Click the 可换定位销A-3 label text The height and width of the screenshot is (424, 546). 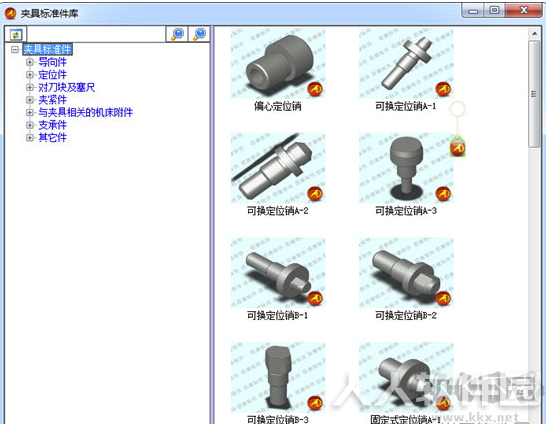pyautogui.click(x=406, y=211)
